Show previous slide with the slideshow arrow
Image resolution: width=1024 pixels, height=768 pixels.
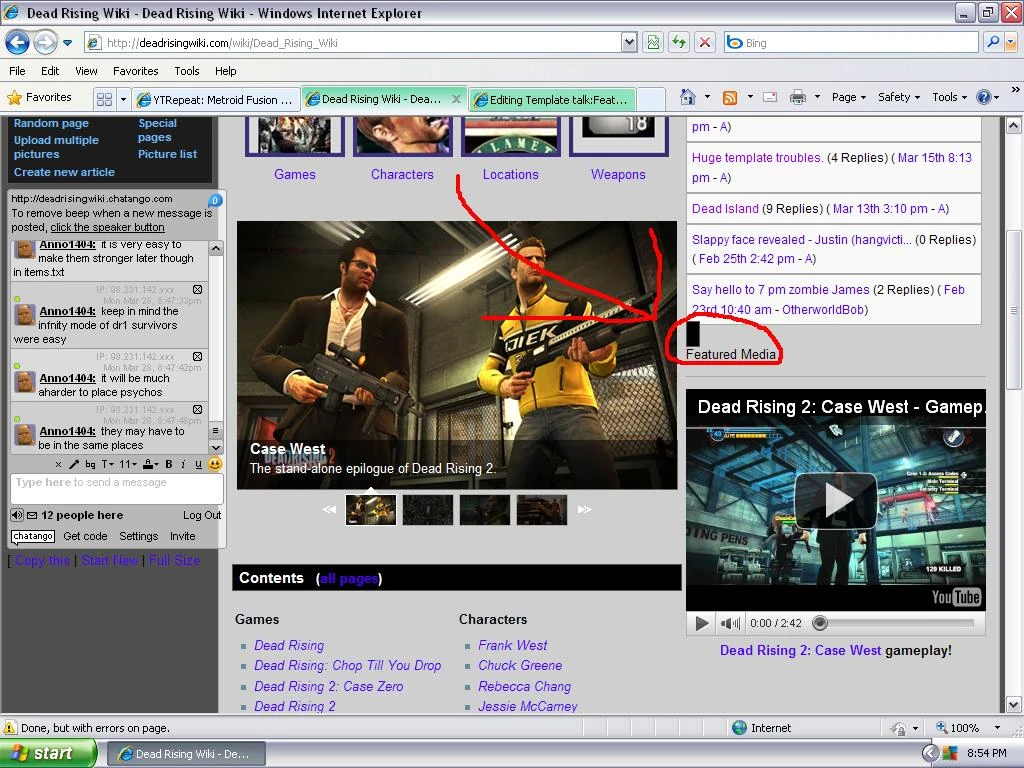click(x=329, y=509)
